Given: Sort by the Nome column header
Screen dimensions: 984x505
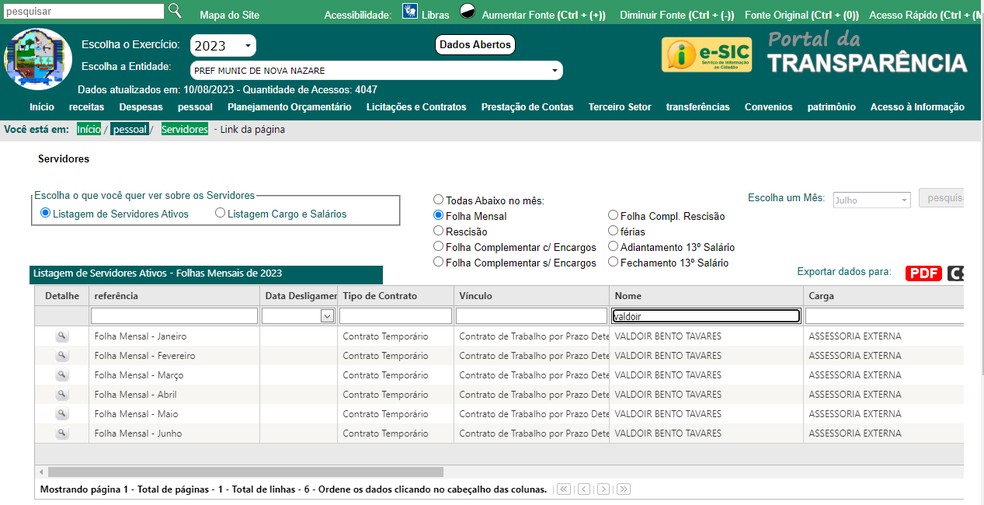Looking at the screenshot, I should (706, 295).
